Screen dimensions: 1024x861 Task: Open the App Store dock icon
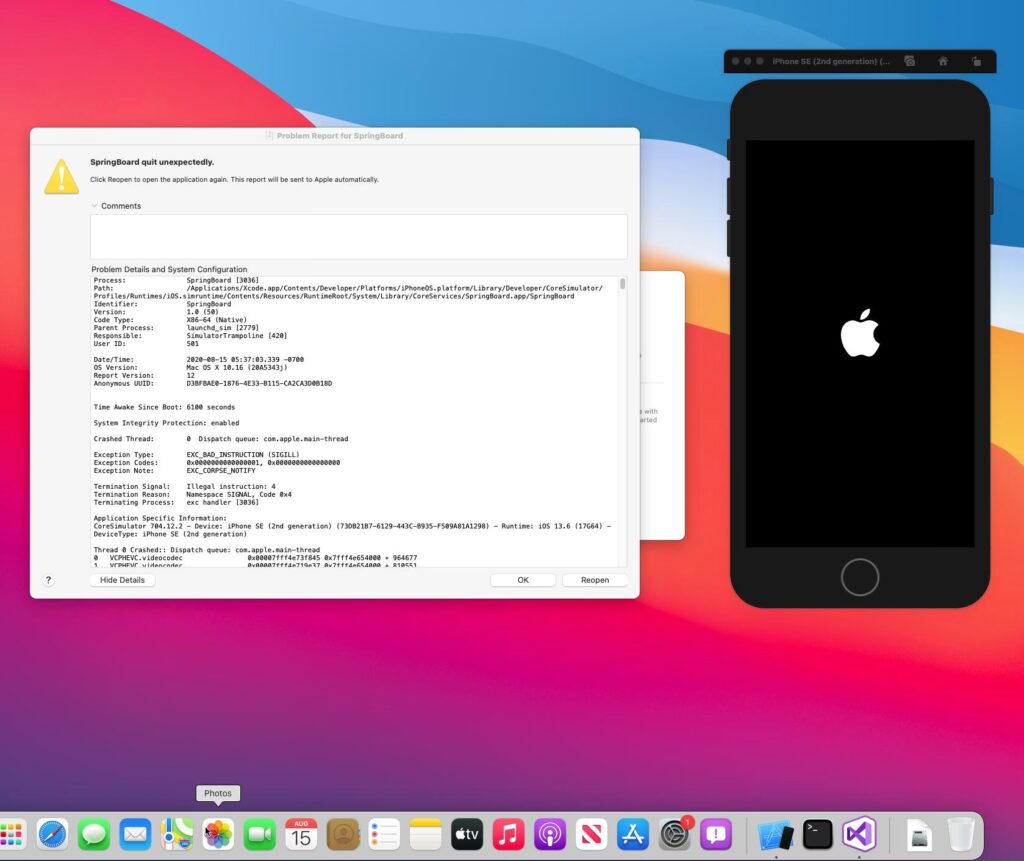click(x=634, y=834)
